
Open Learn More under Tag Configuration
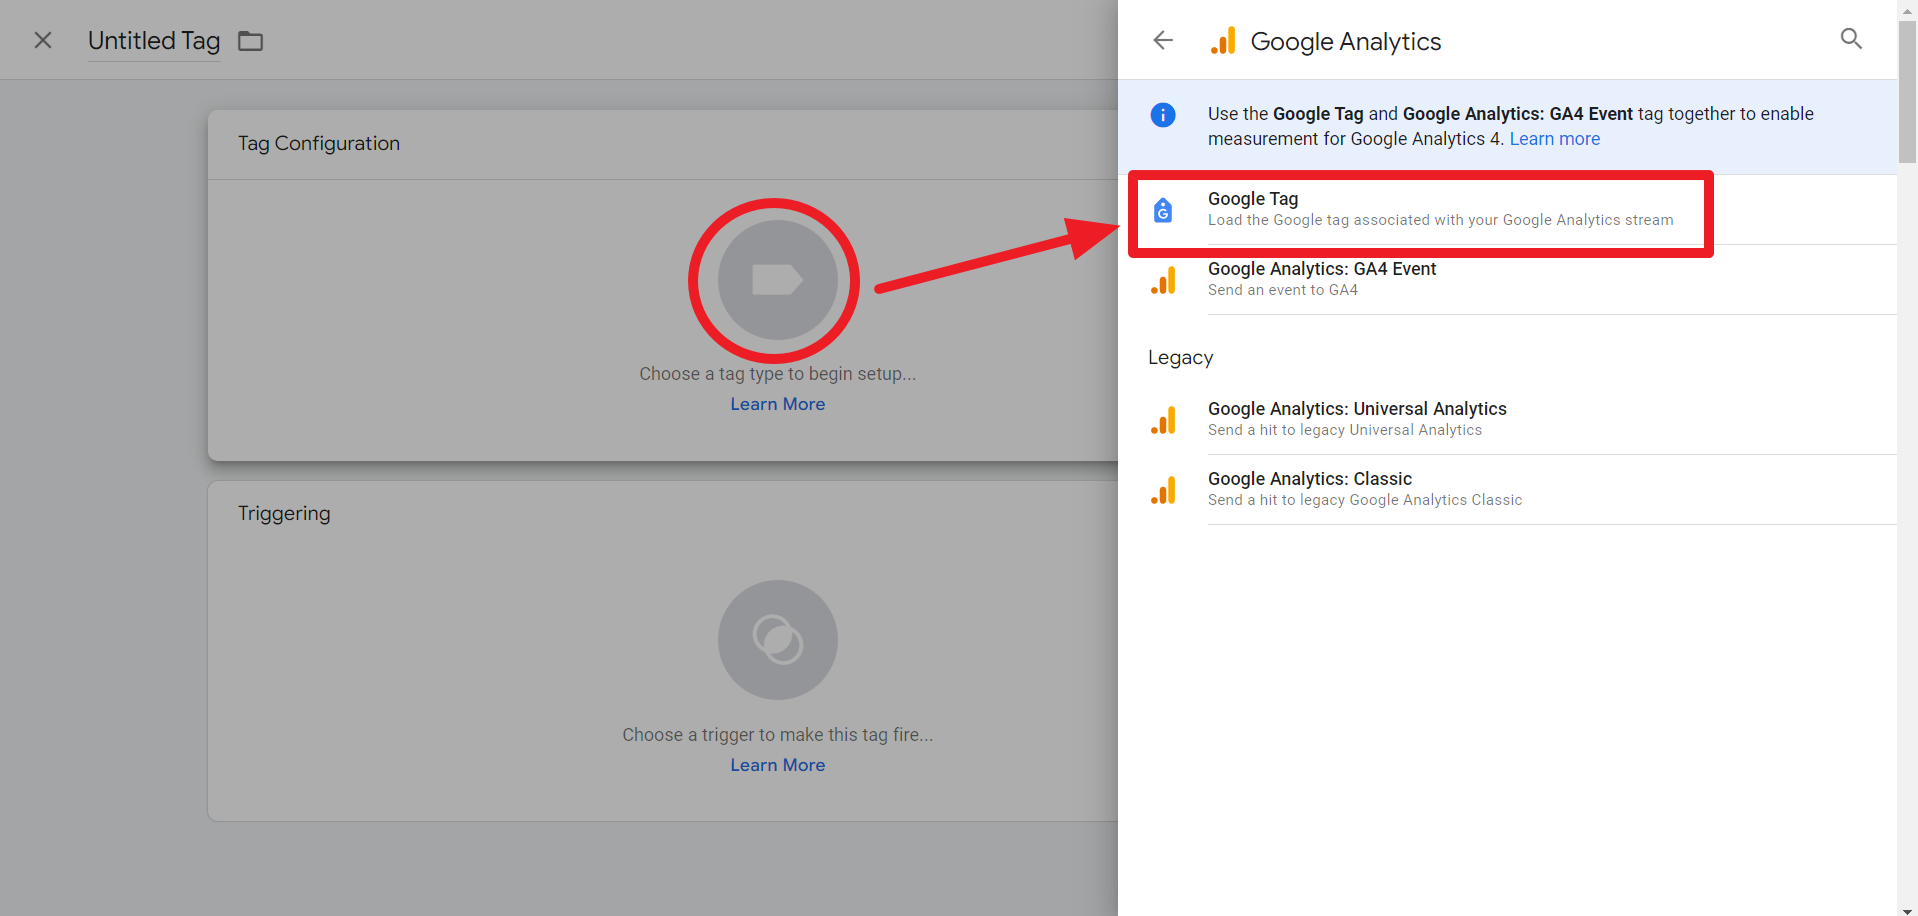777,404
